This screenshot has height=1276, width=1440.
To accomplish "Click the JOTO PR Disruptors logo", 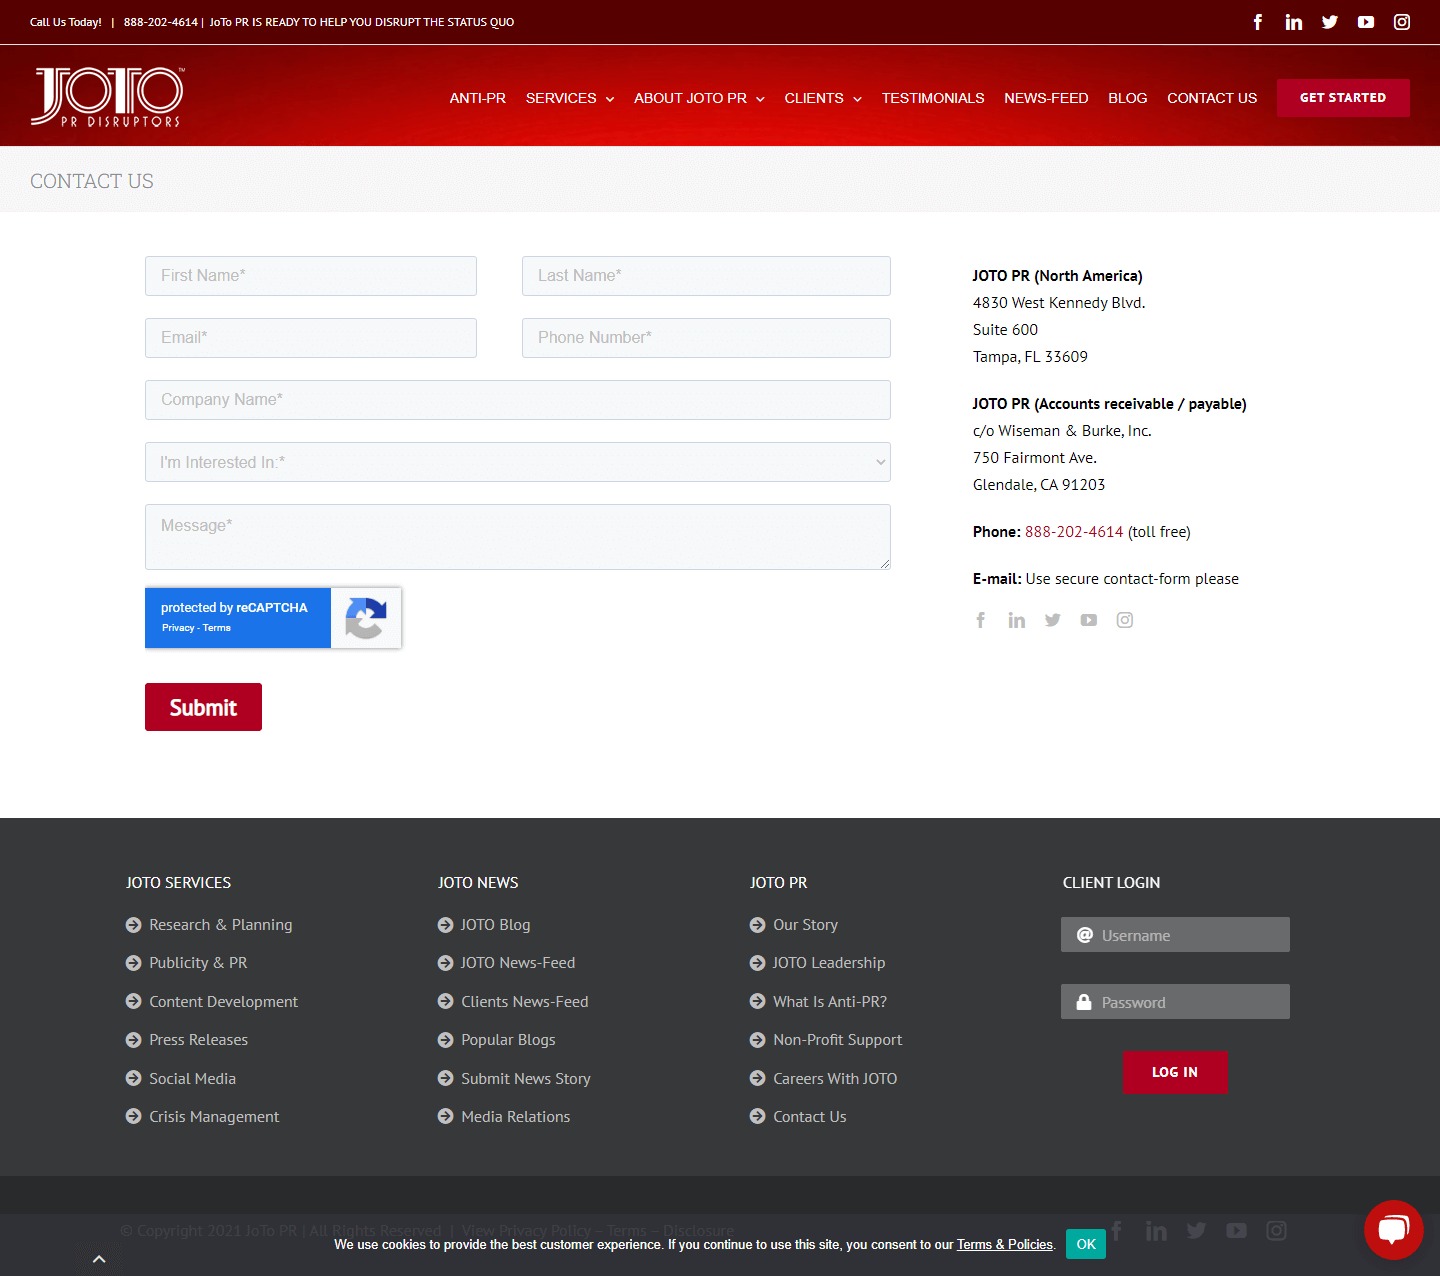I will [x=108, y=97].
